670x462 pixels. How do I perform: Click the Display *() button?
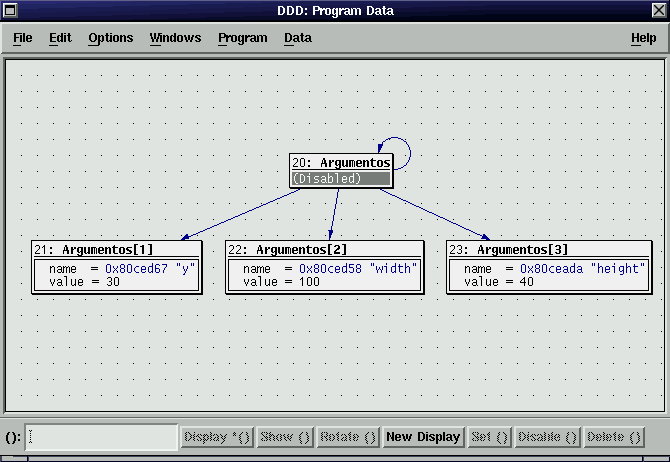tap(216, 437)
